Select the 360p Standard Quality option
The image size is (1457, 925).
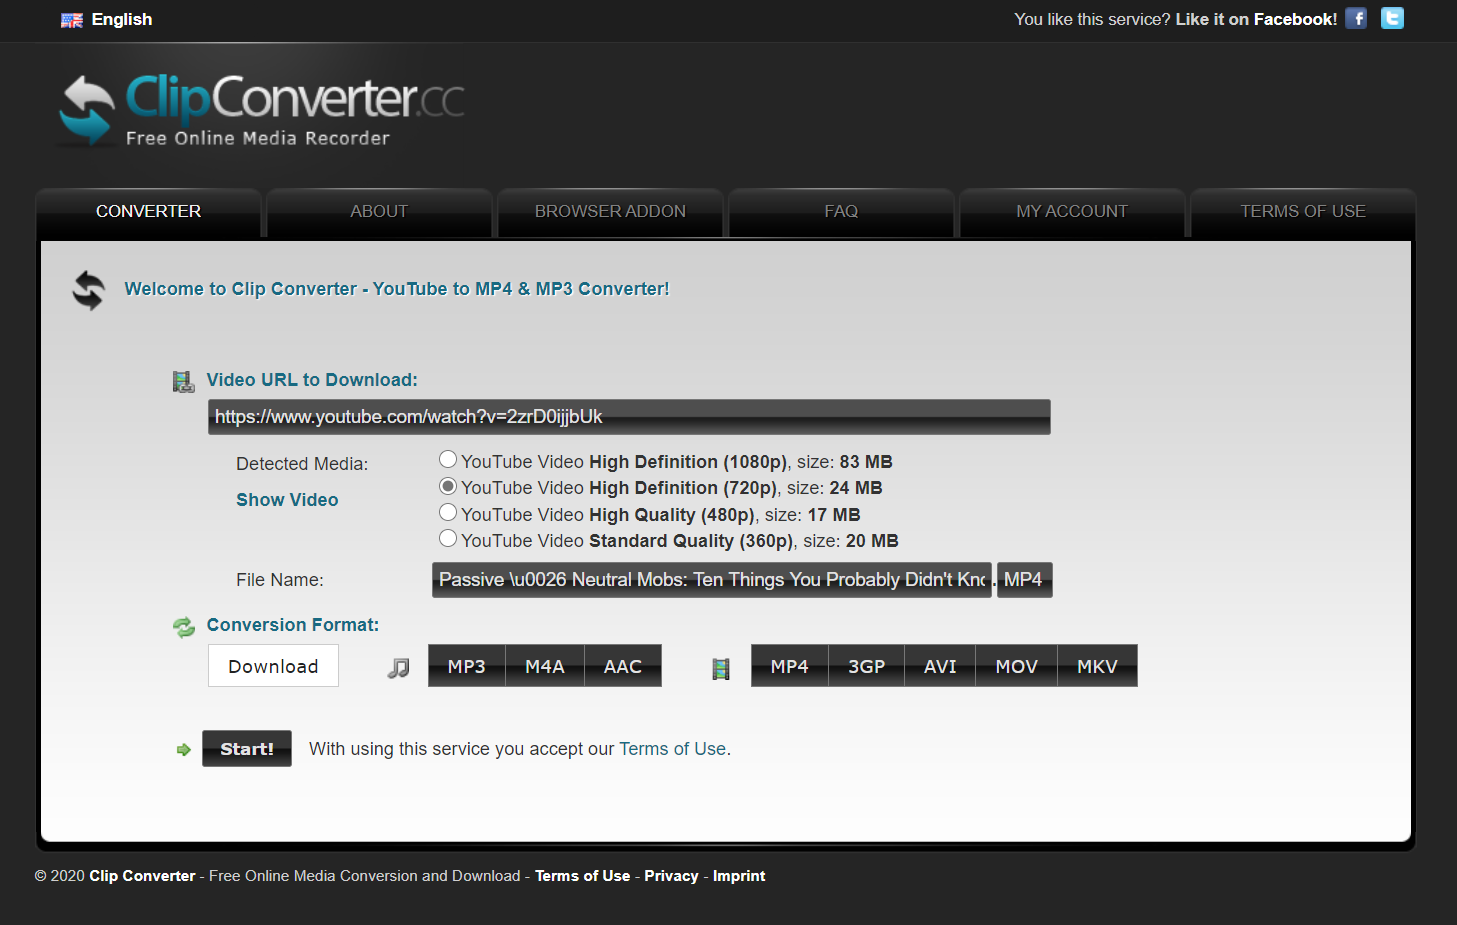click(448, 538)
